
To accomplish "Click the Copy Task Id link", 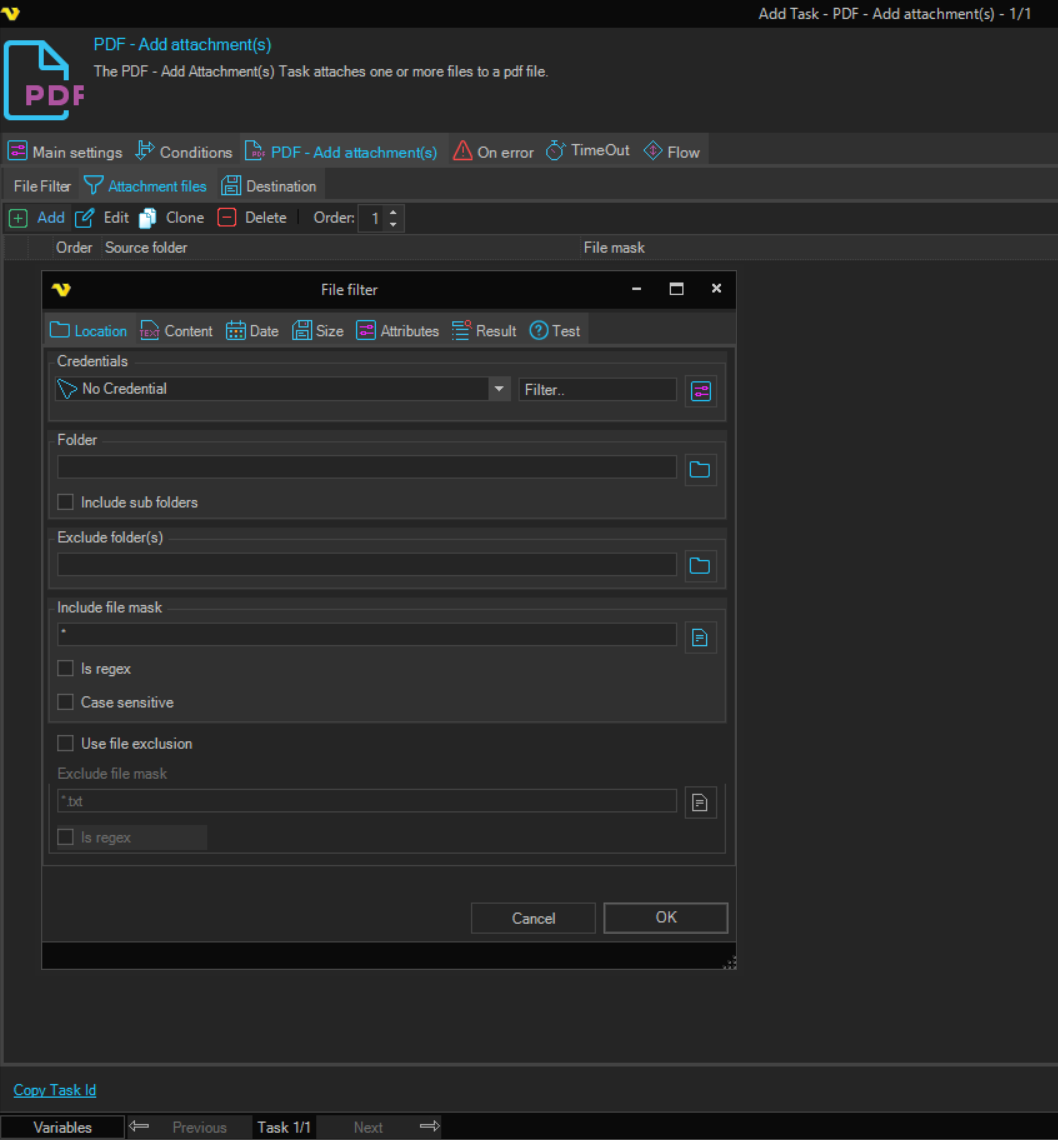I will point(55,1090).
